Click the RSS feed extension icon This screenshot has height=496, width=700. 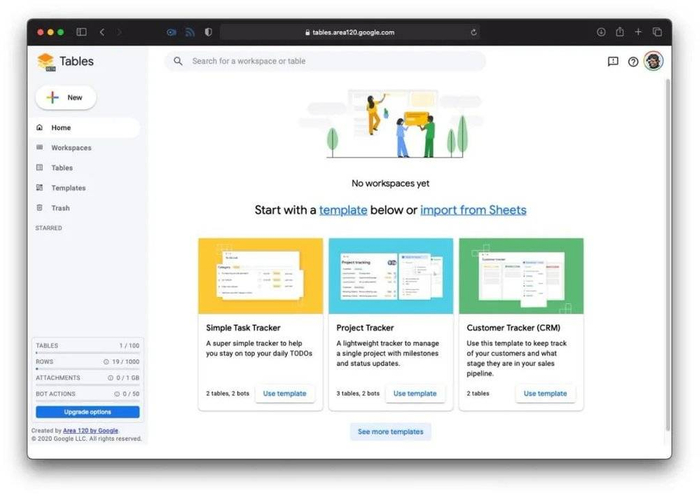[190, 32]
